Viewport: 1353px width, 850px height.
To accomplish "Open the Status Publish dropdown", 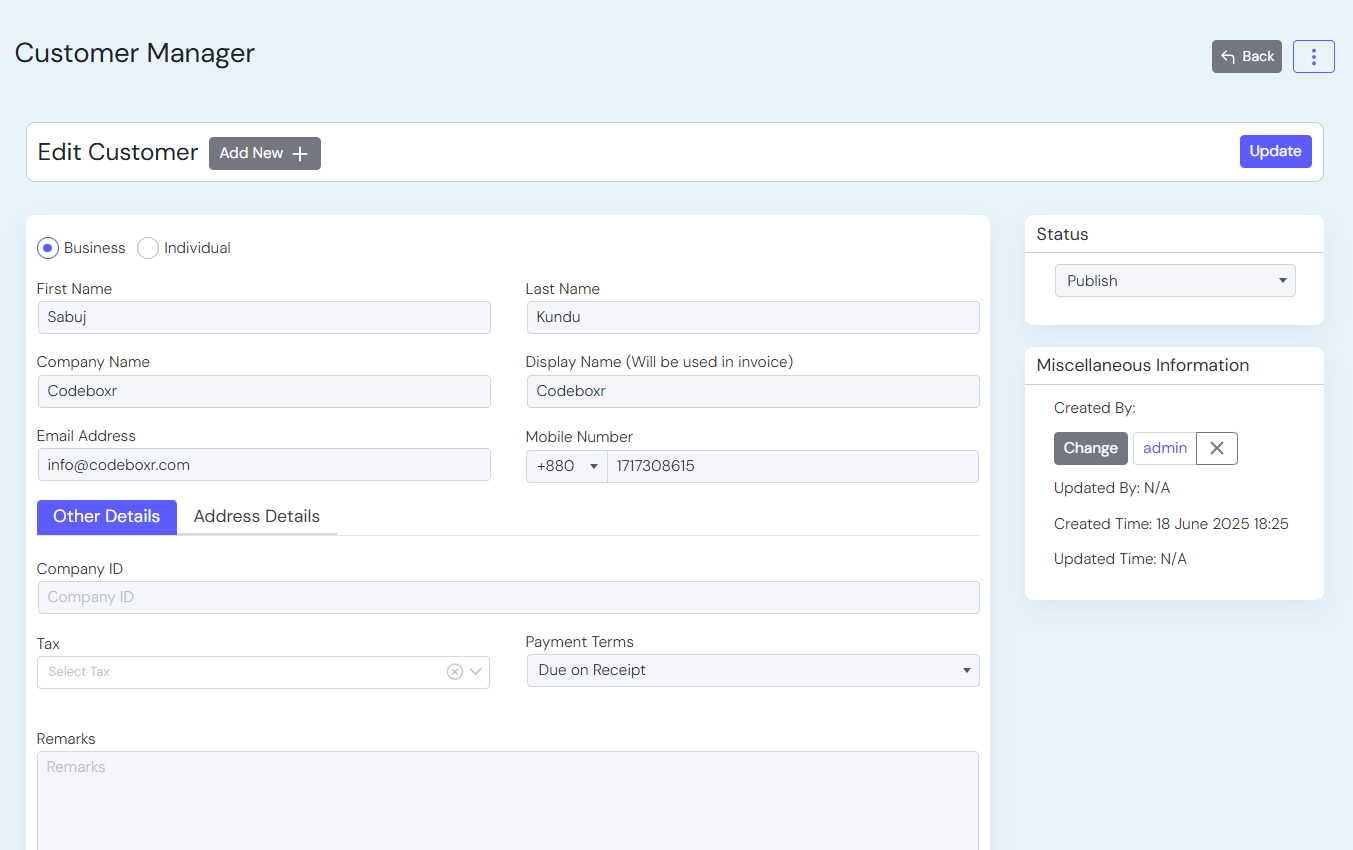I will pos(1174,281).
